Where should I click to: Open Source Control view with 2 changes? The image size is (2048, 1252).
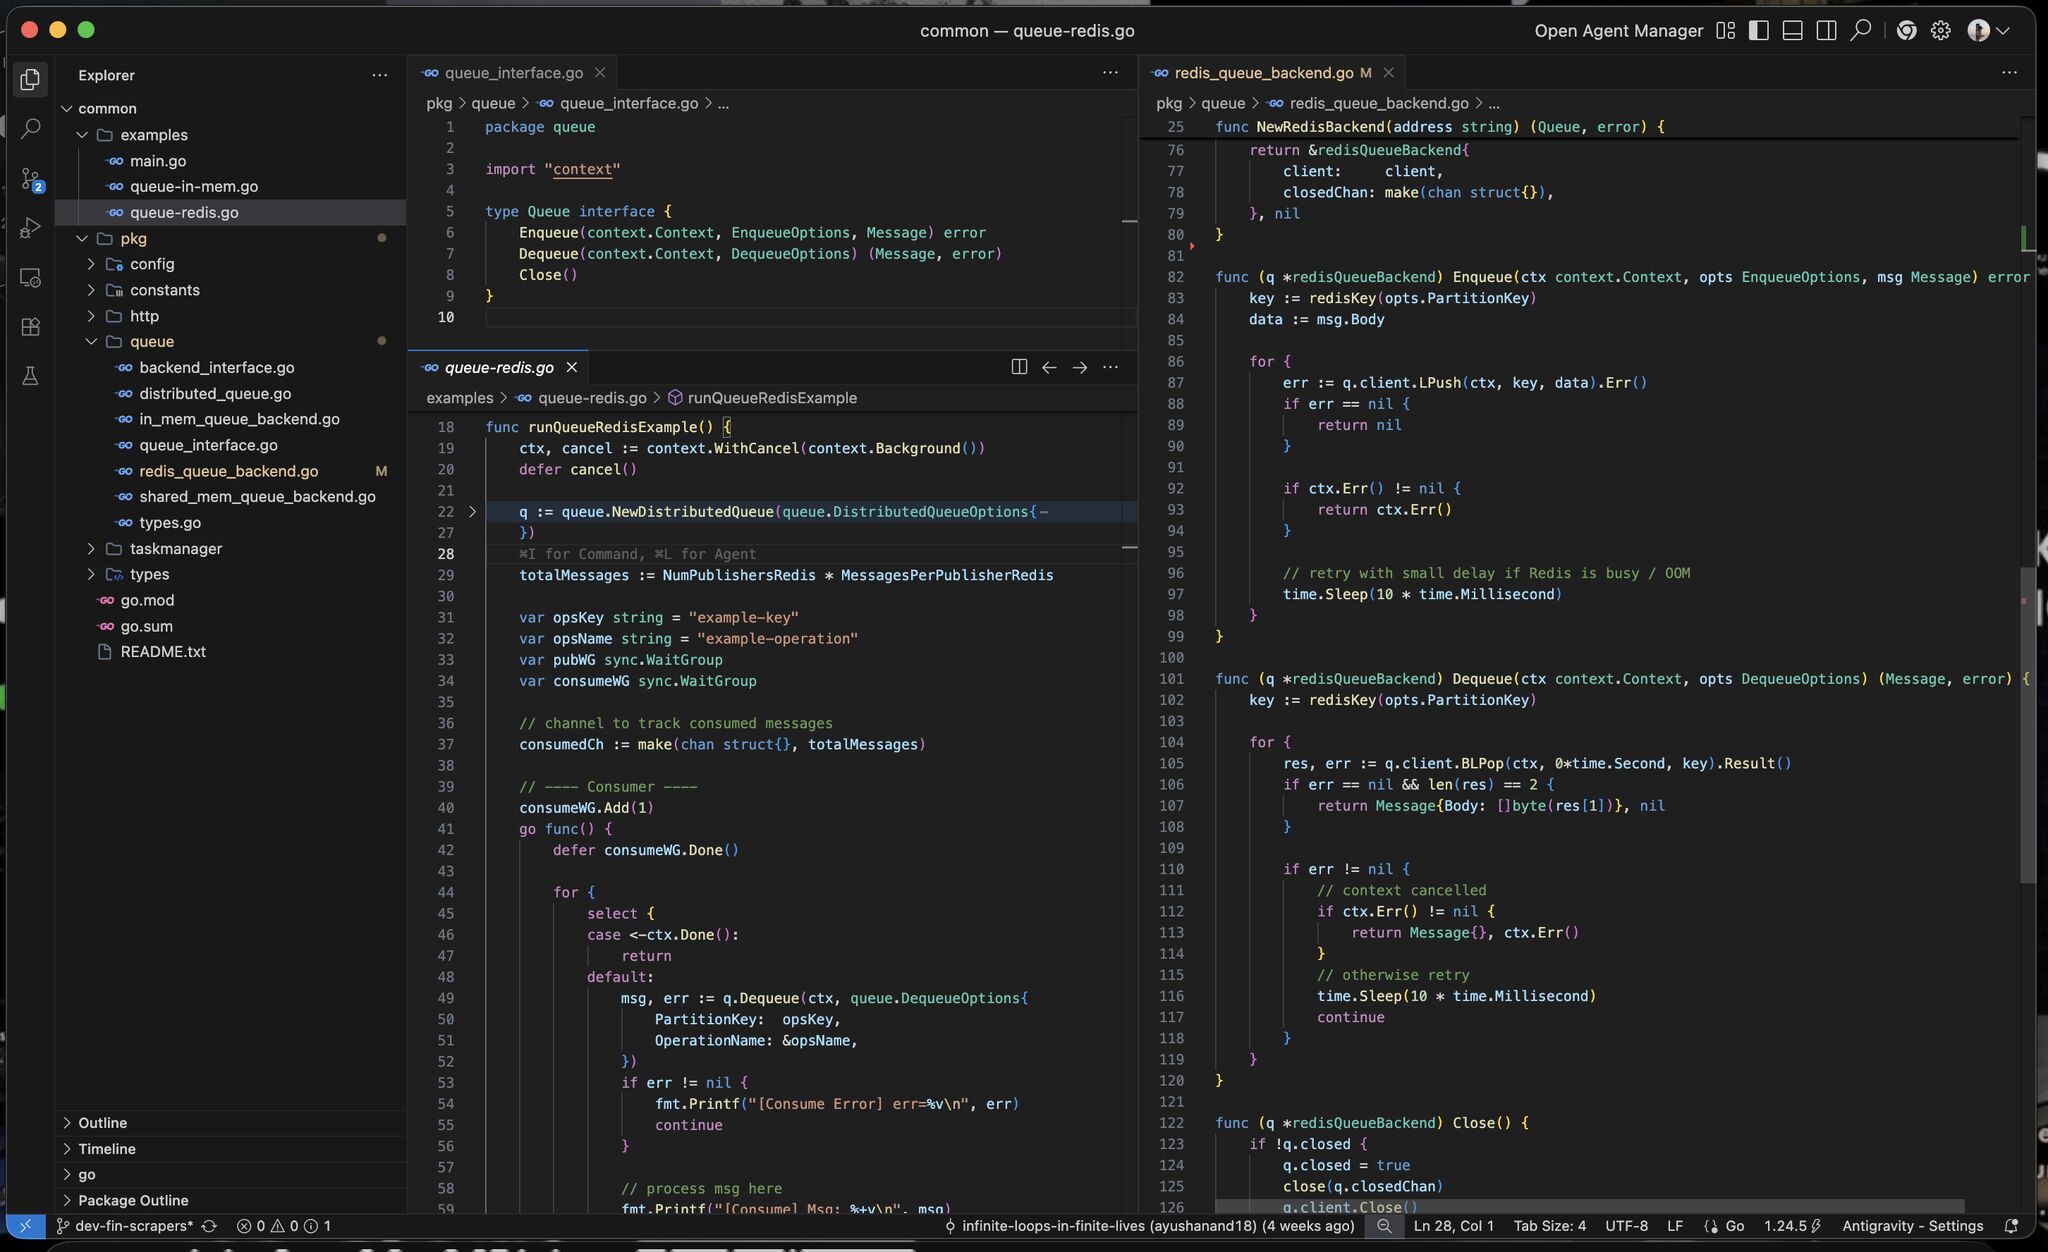pos(30,179)
